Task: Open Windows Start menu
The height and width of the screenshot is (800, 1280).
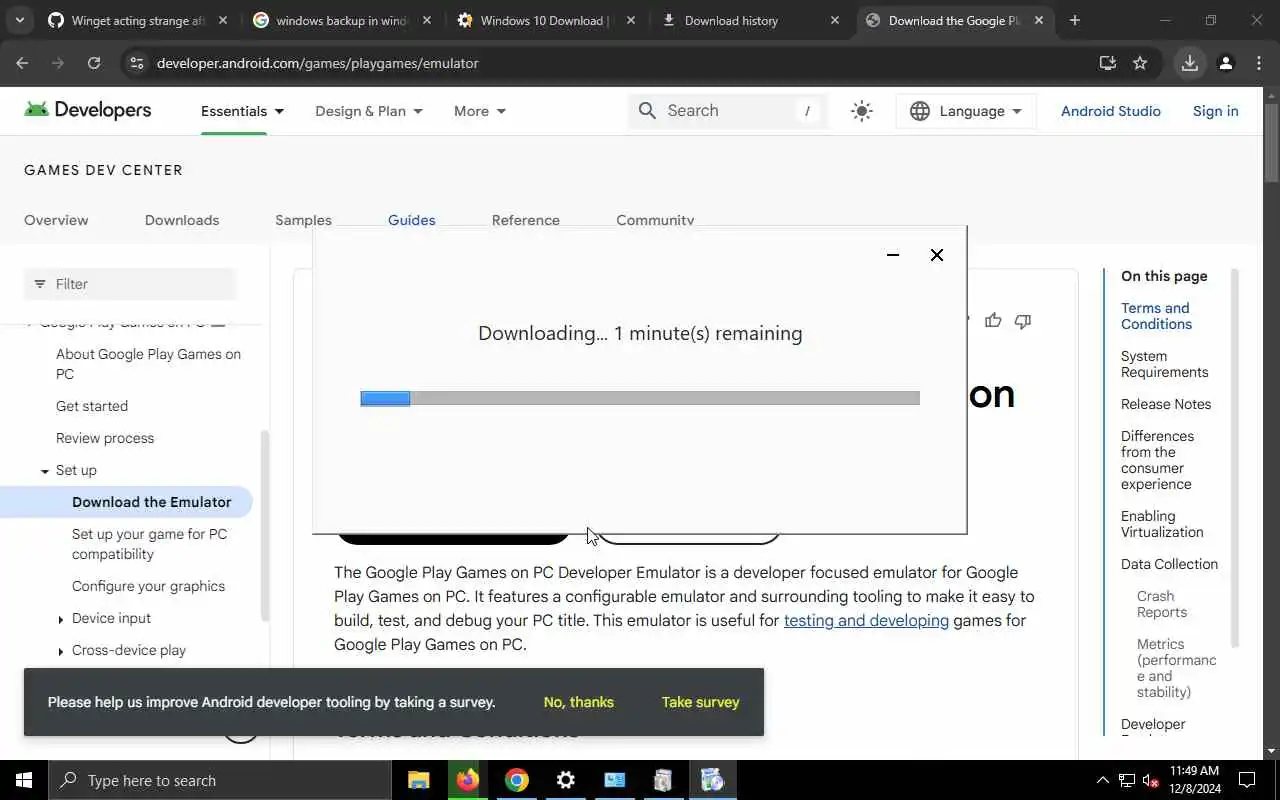Action: coord(24,780)
